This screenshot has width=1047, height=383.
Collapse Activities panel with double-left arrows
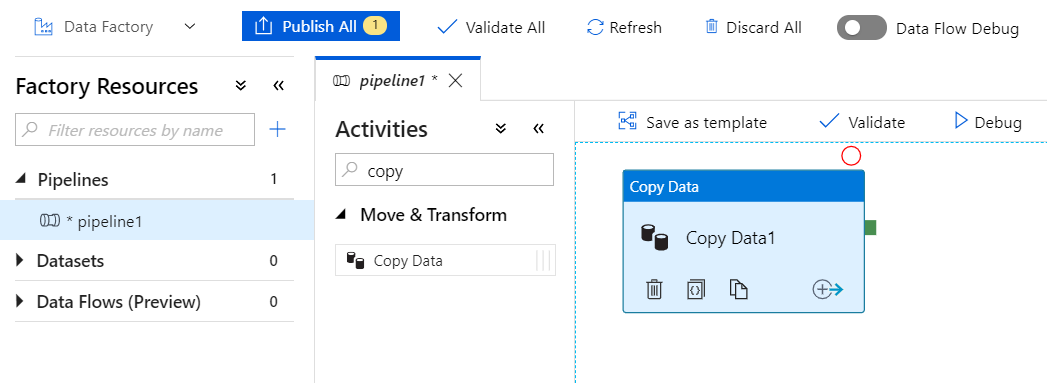pyautogui.click(x=538, y=129)
